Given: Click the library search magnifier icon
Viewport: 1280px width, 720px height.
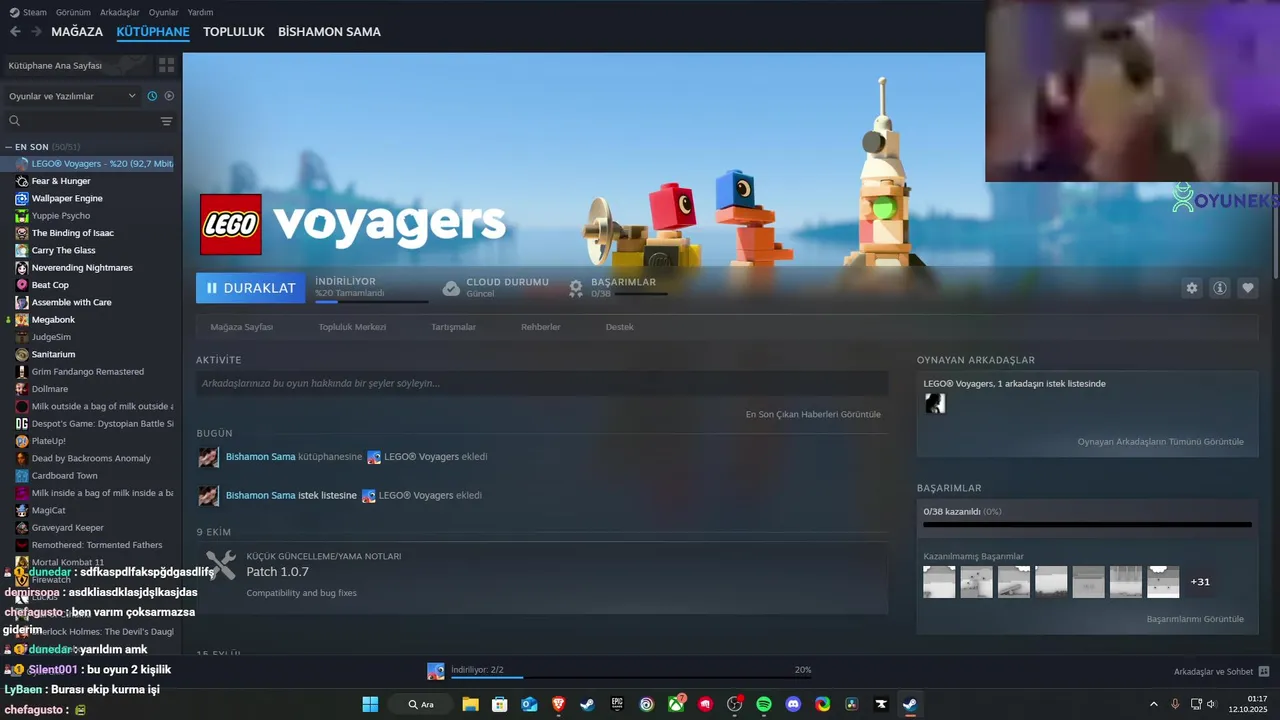Looking at the screenshot, I should pyautogui.click(x=14, y=121).
